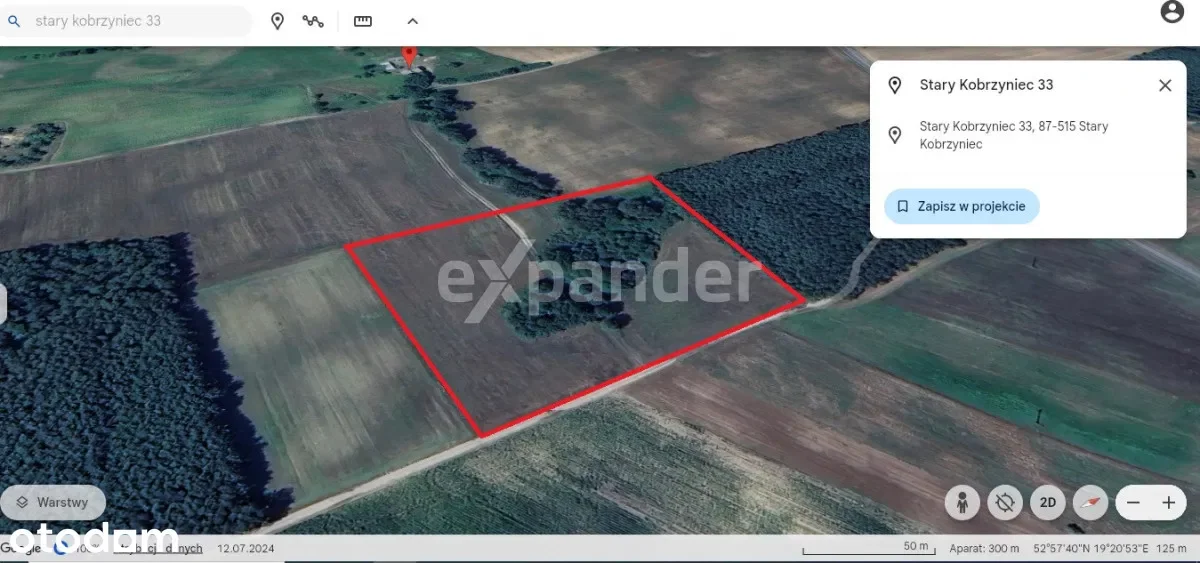Click the full address line in info card

(1013, 135)
